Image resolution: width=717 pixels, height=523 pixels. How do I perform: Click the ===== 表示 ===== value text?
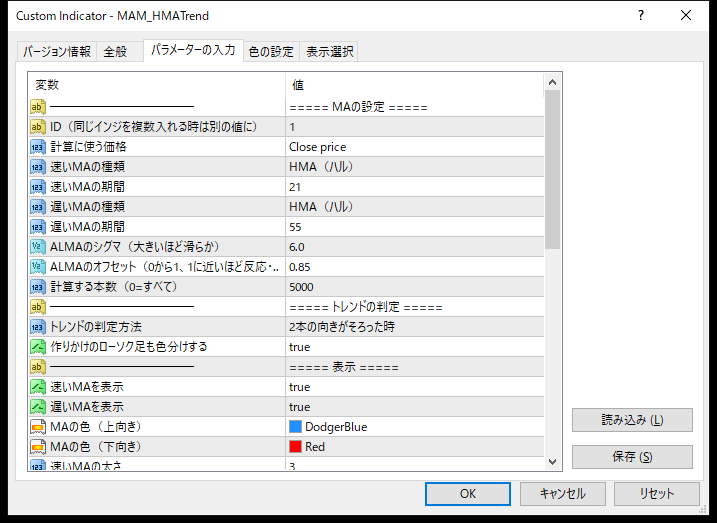coord(344,367)
